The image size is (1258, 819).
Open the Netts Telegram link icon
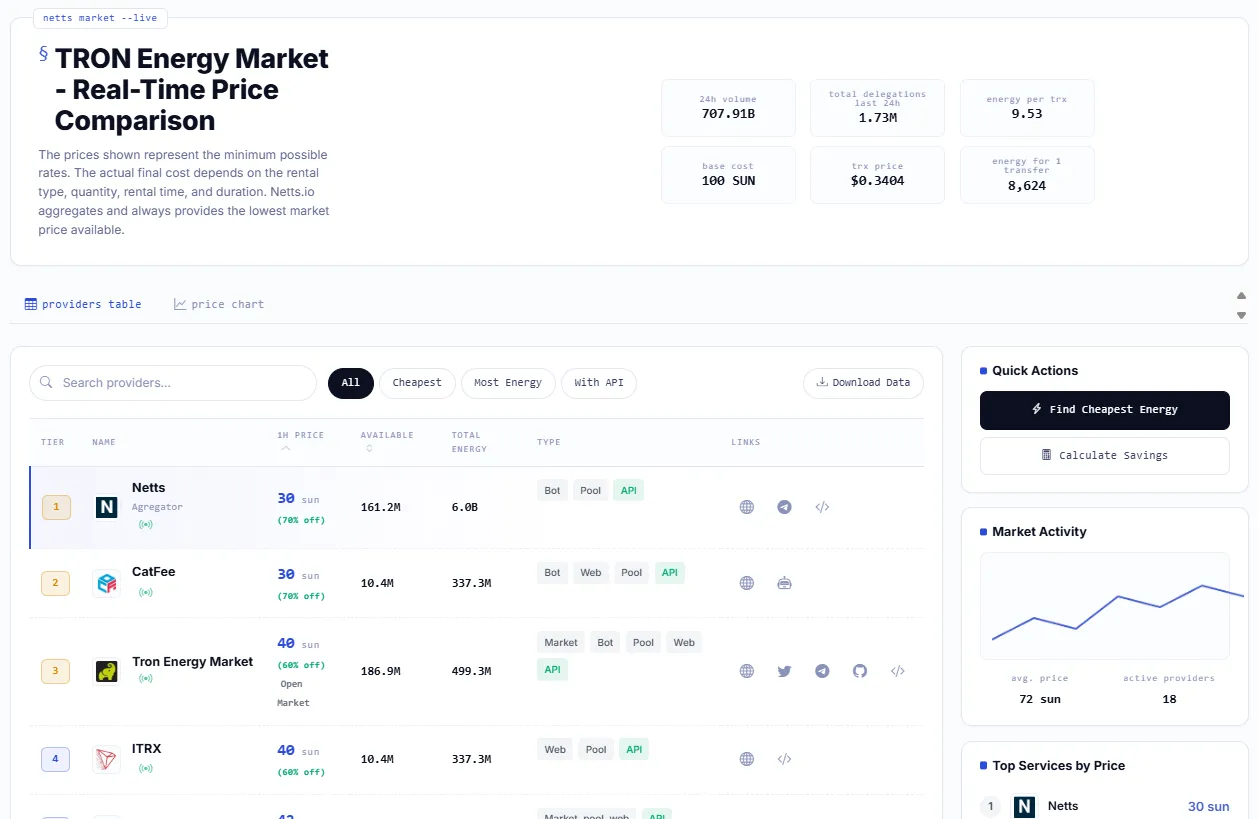coord(784,507)
